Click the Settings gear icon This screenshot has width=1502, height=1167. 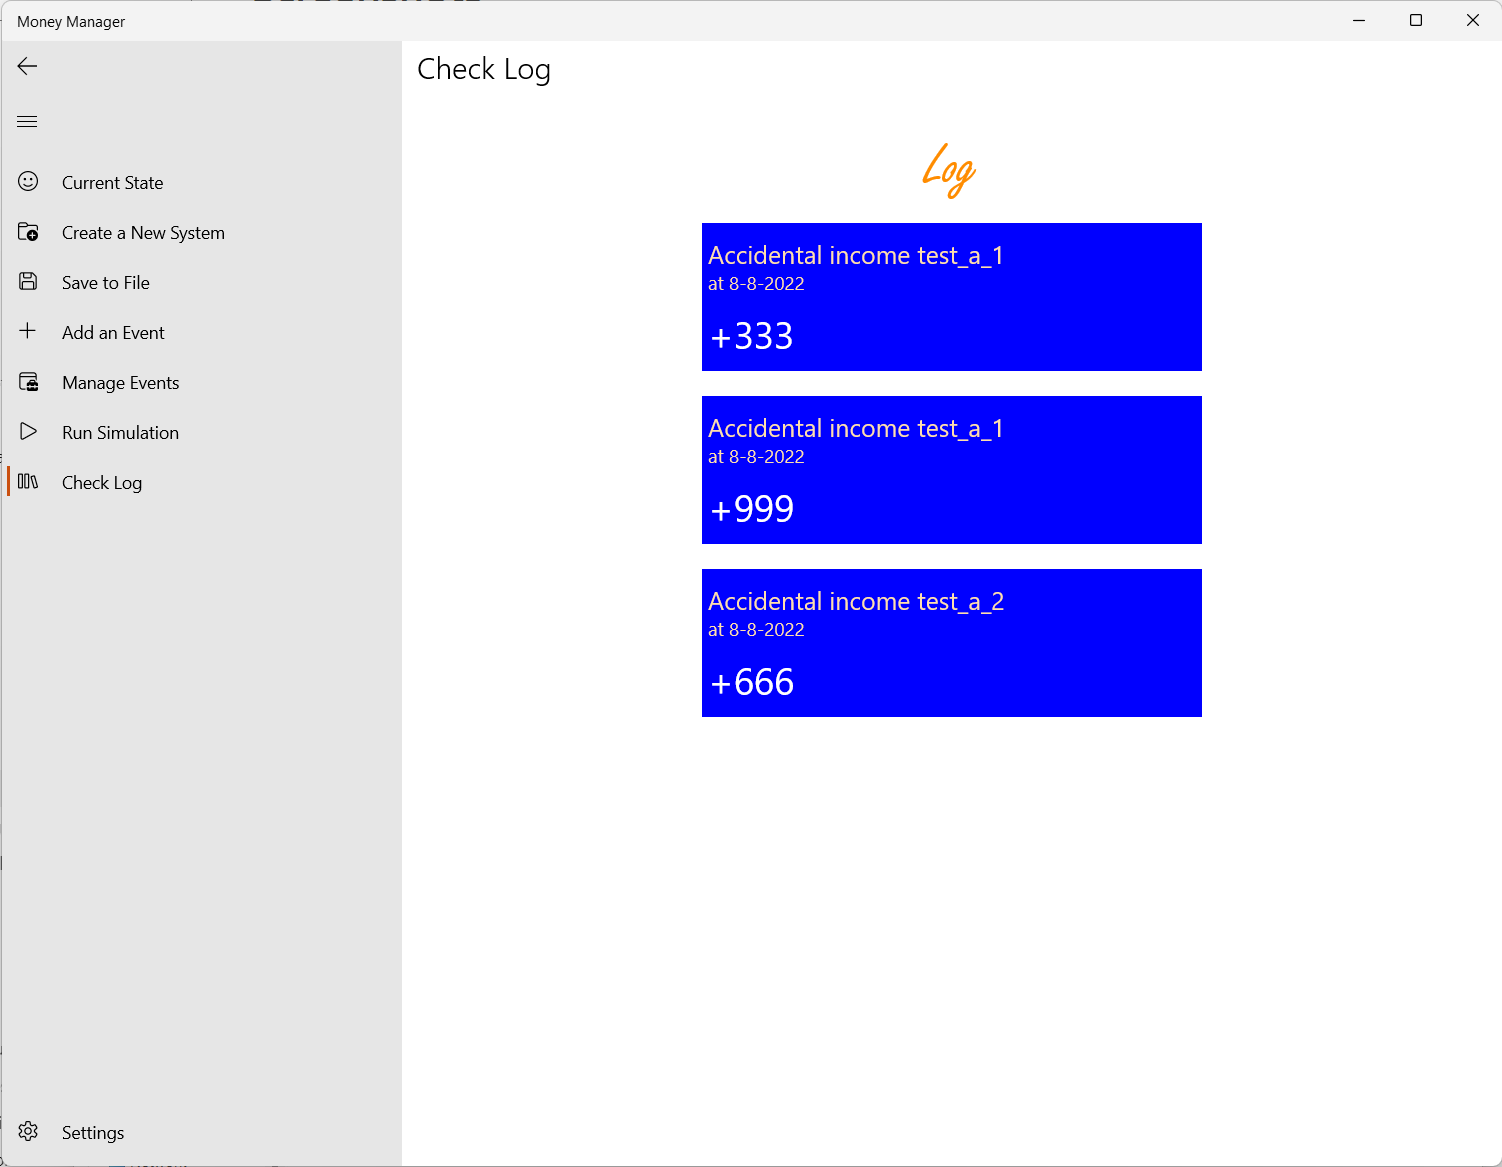pos(28,1131)
